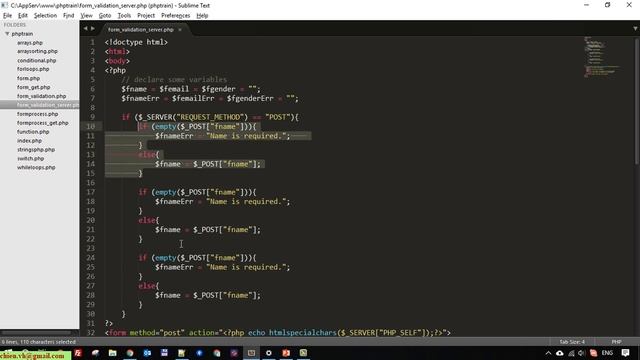
Task: Click the code minimap preview
Action: (602, 56)
